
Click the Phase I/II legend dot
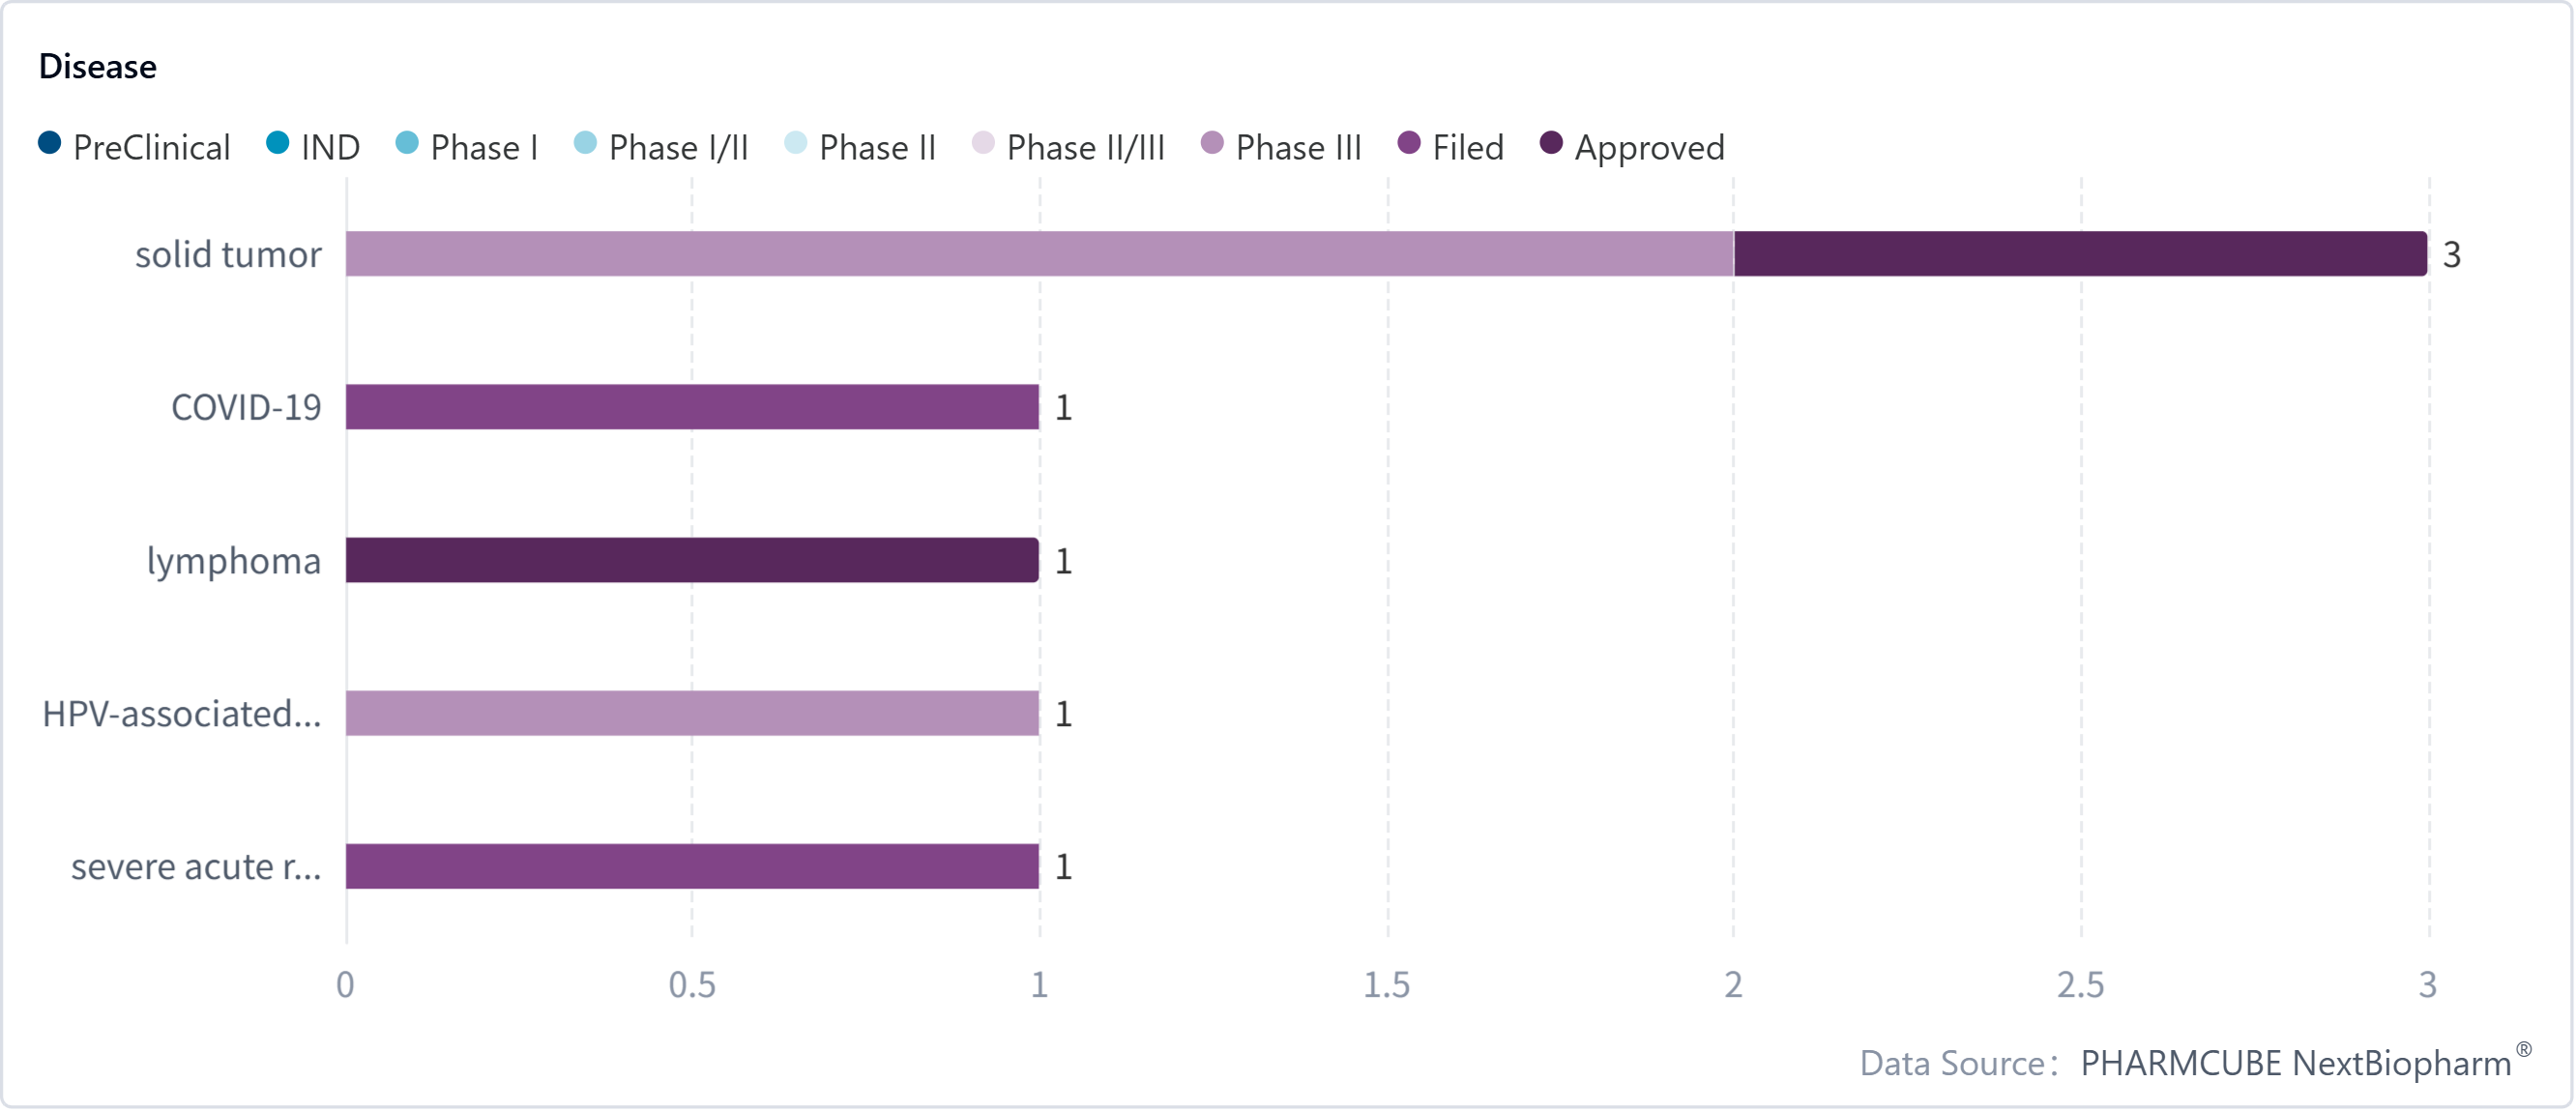click(585, 143)
